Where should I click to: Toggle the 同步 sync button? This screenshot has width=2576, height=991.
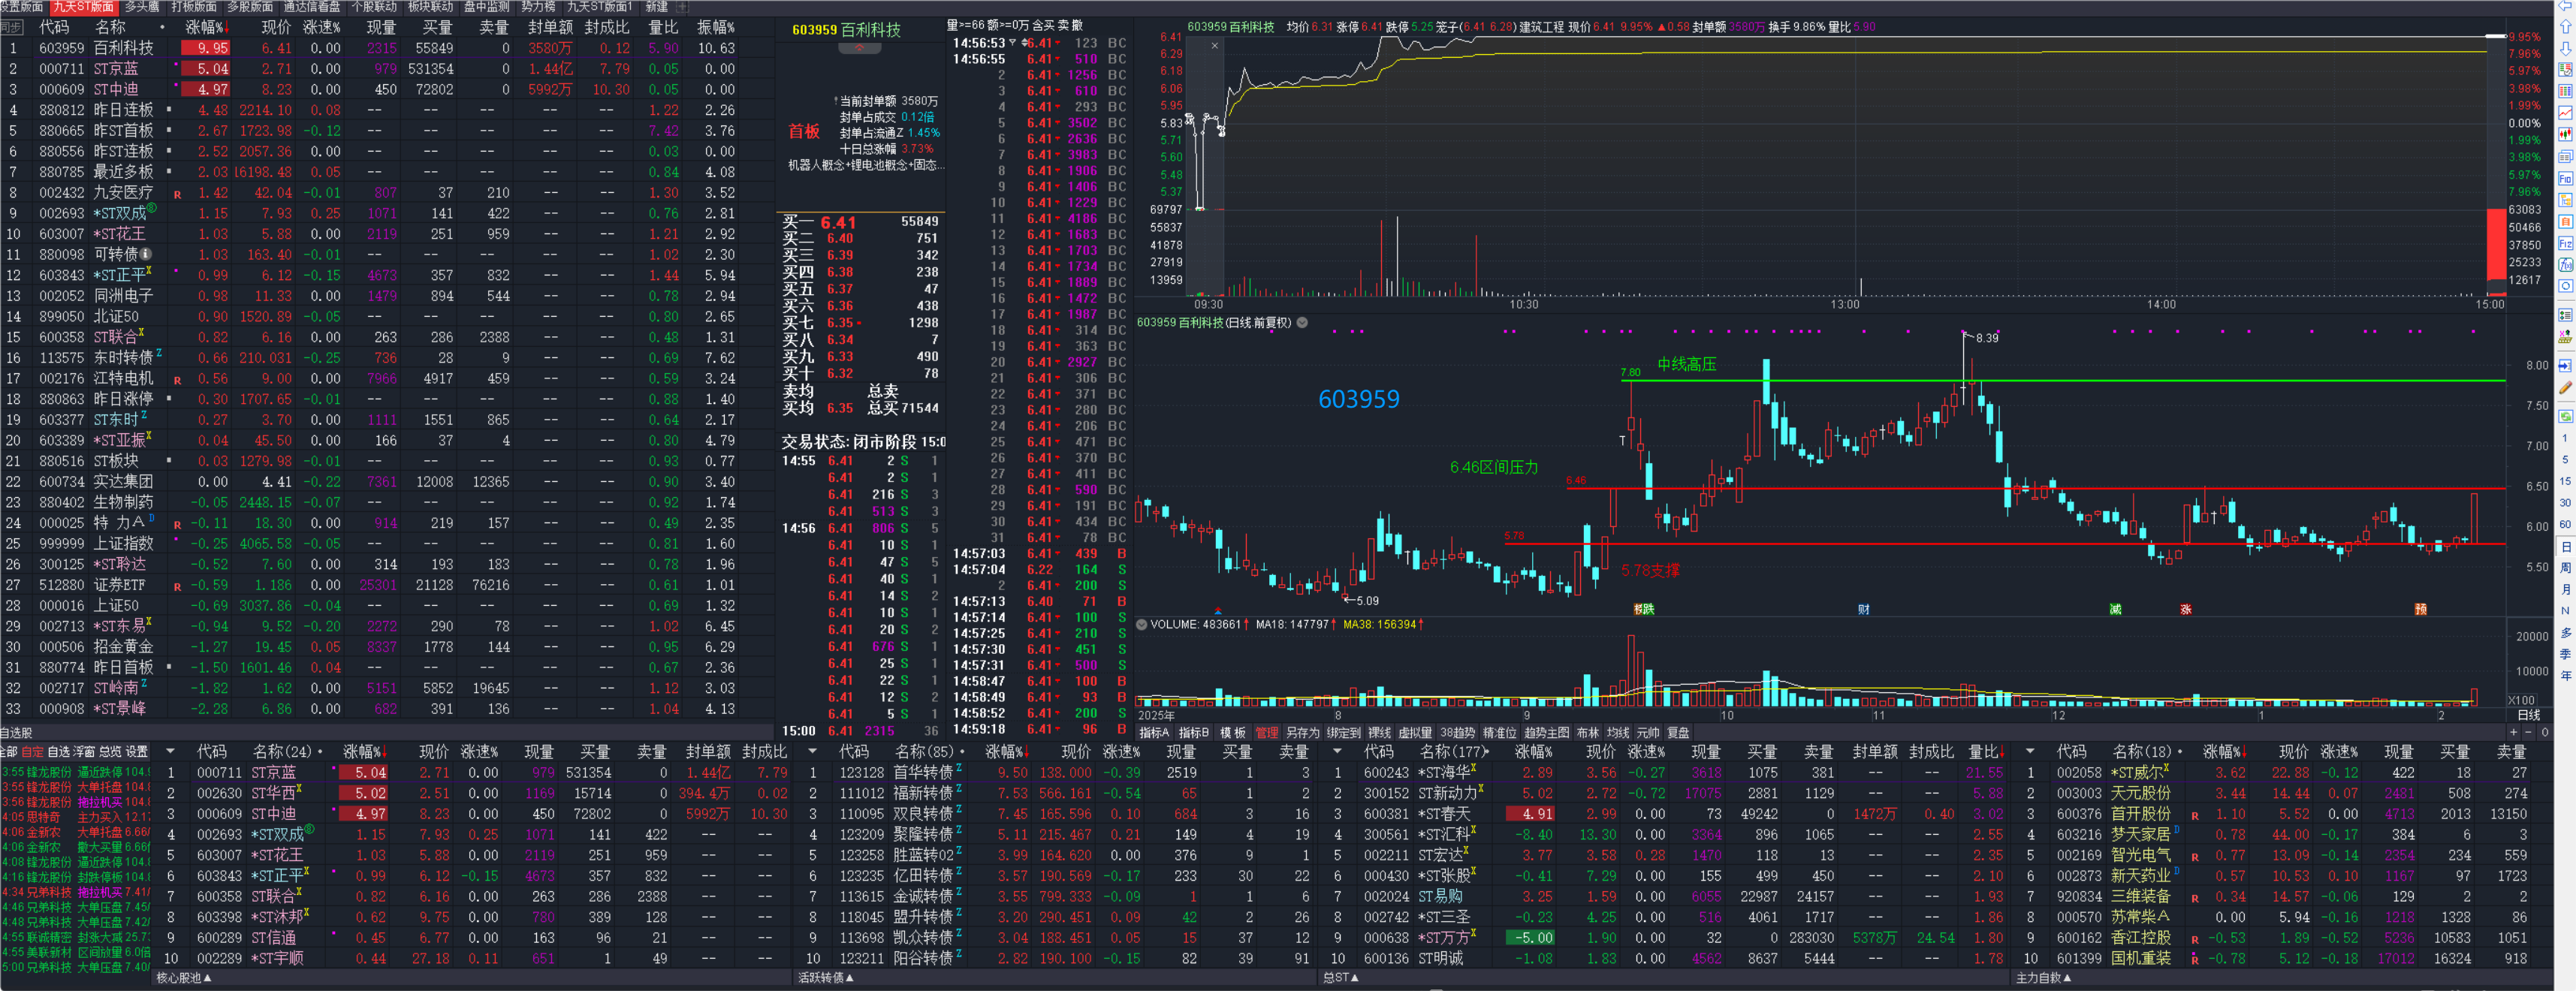(x=12, y=27)
